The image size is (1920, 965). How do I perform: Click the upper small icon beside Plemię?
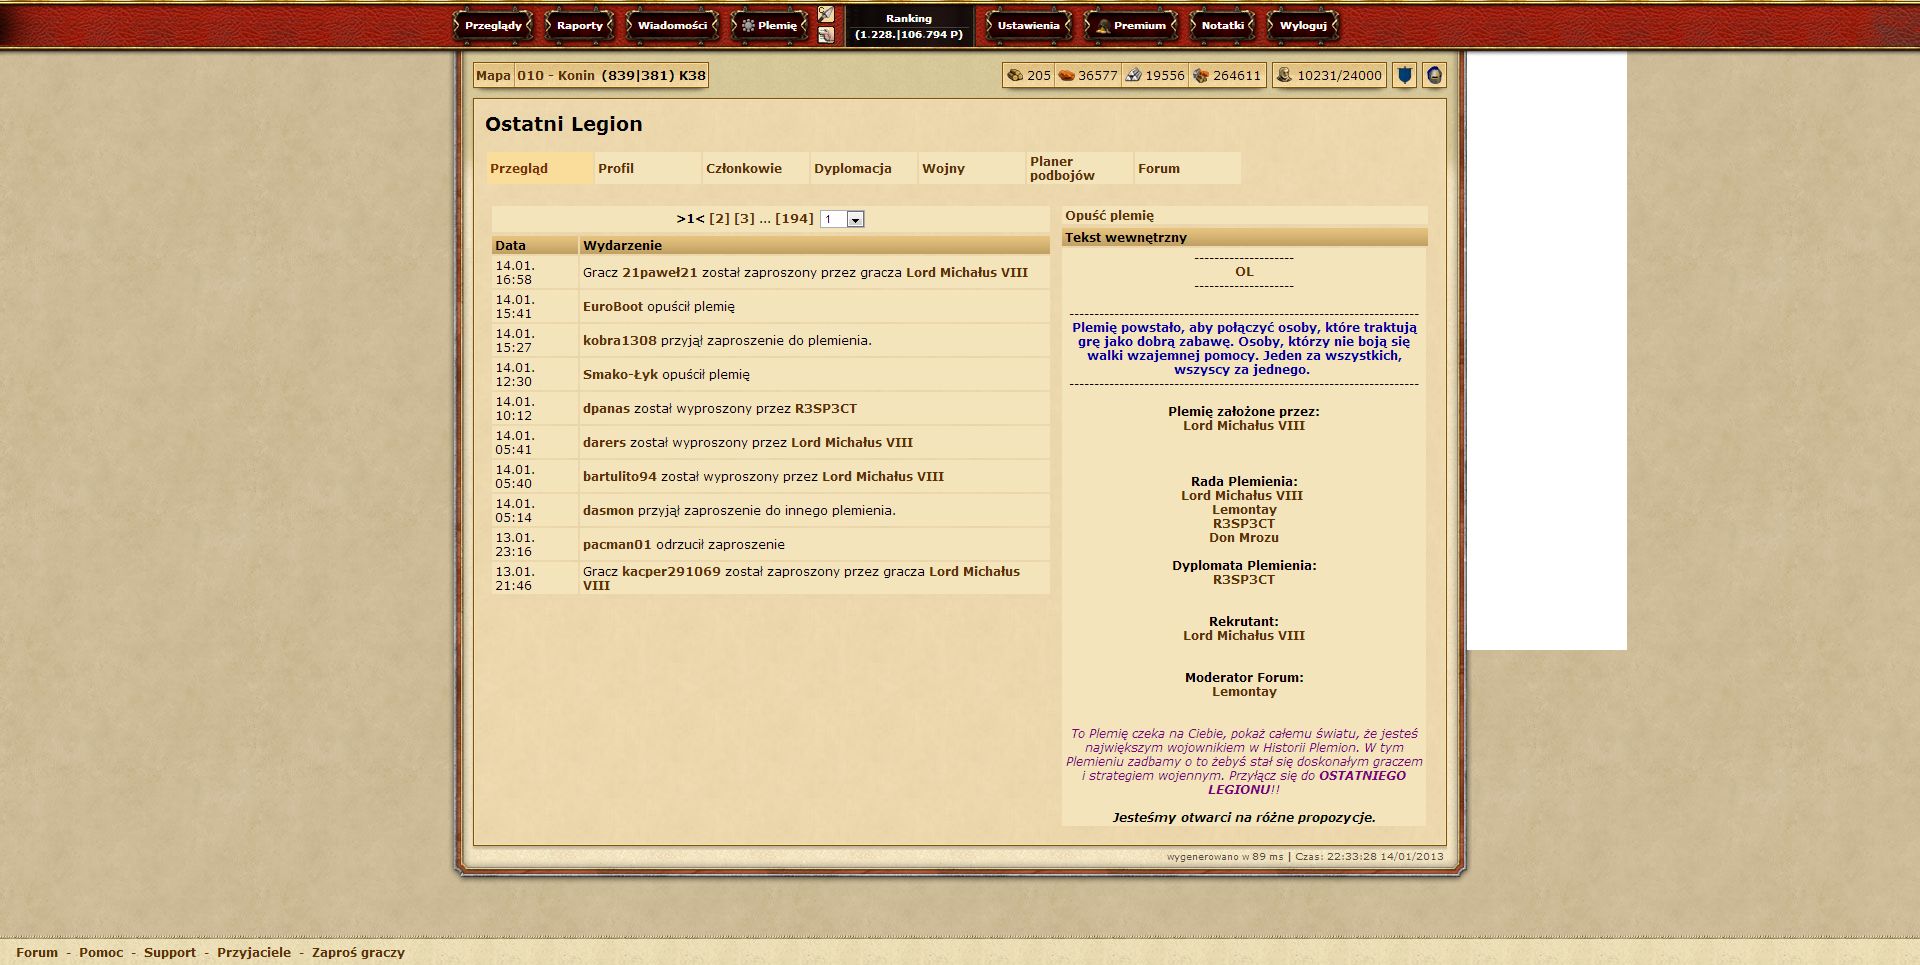[x=826, y=14]
